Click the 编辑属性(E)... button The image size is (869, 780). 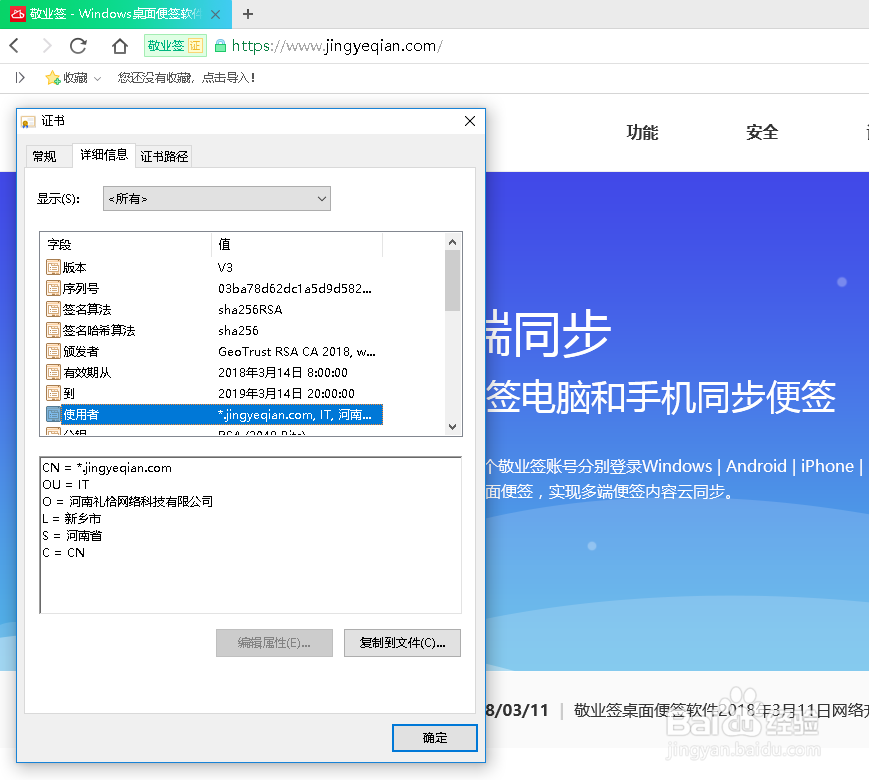(x=274, y=643)
